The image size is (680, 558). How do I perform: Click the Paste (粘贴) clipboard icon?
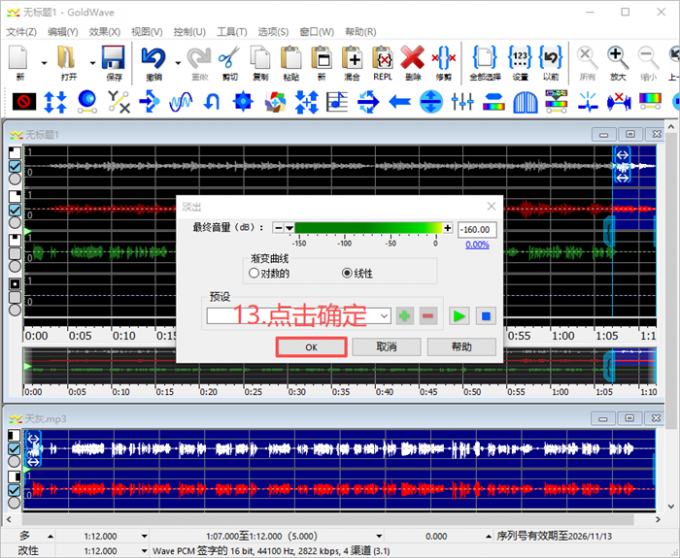tap(291, 58)
